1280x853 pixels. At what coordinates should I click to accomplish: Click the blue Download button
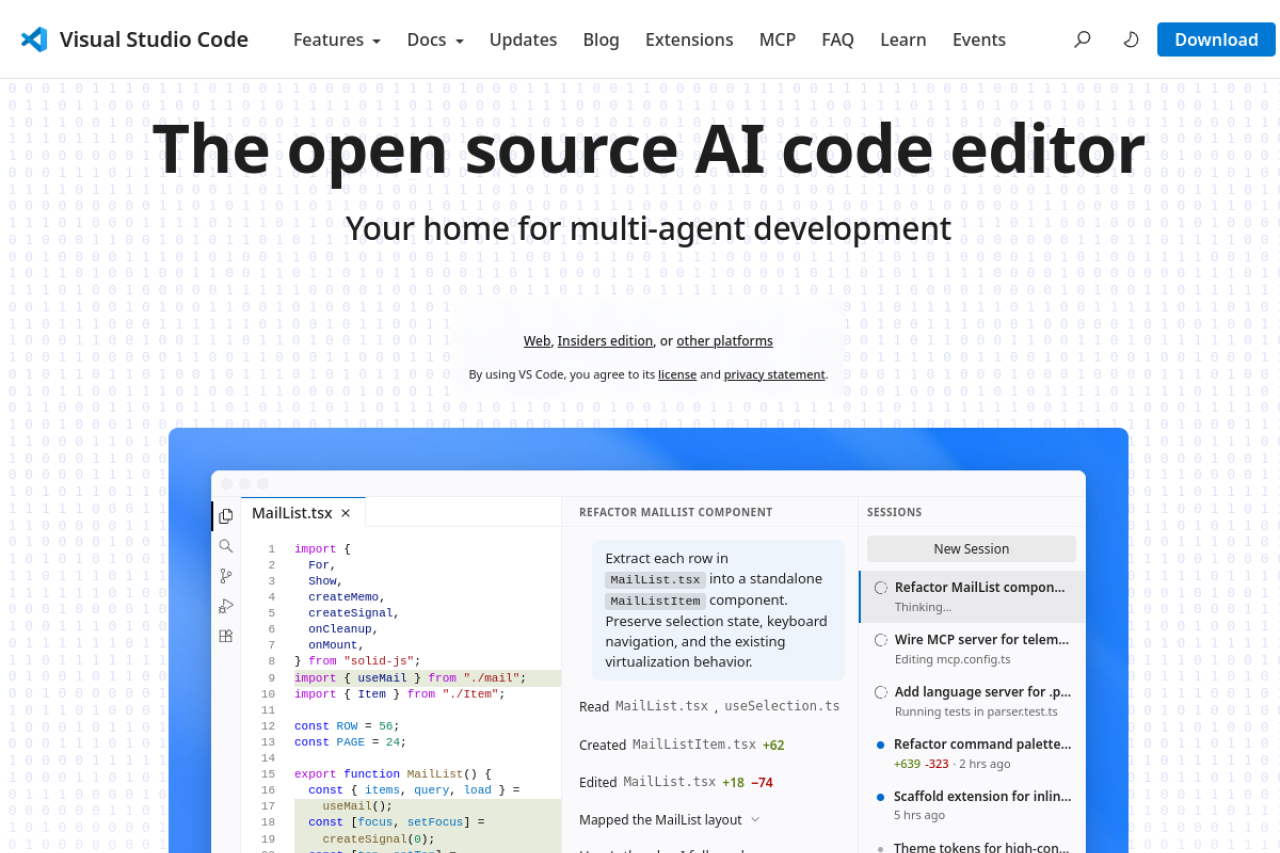click(x=1216, y=40)
